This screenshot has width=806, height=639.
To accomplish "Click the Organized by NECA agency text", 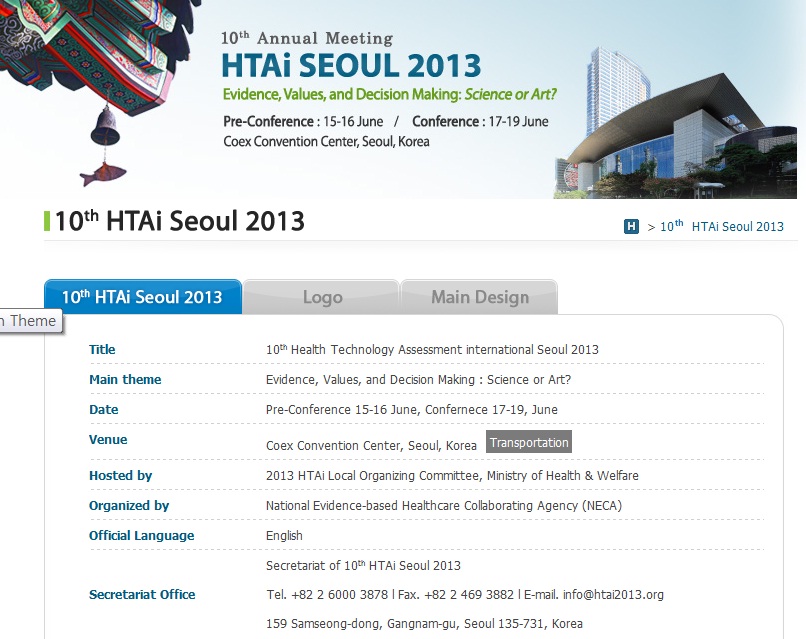I will (x=443, y=506).
